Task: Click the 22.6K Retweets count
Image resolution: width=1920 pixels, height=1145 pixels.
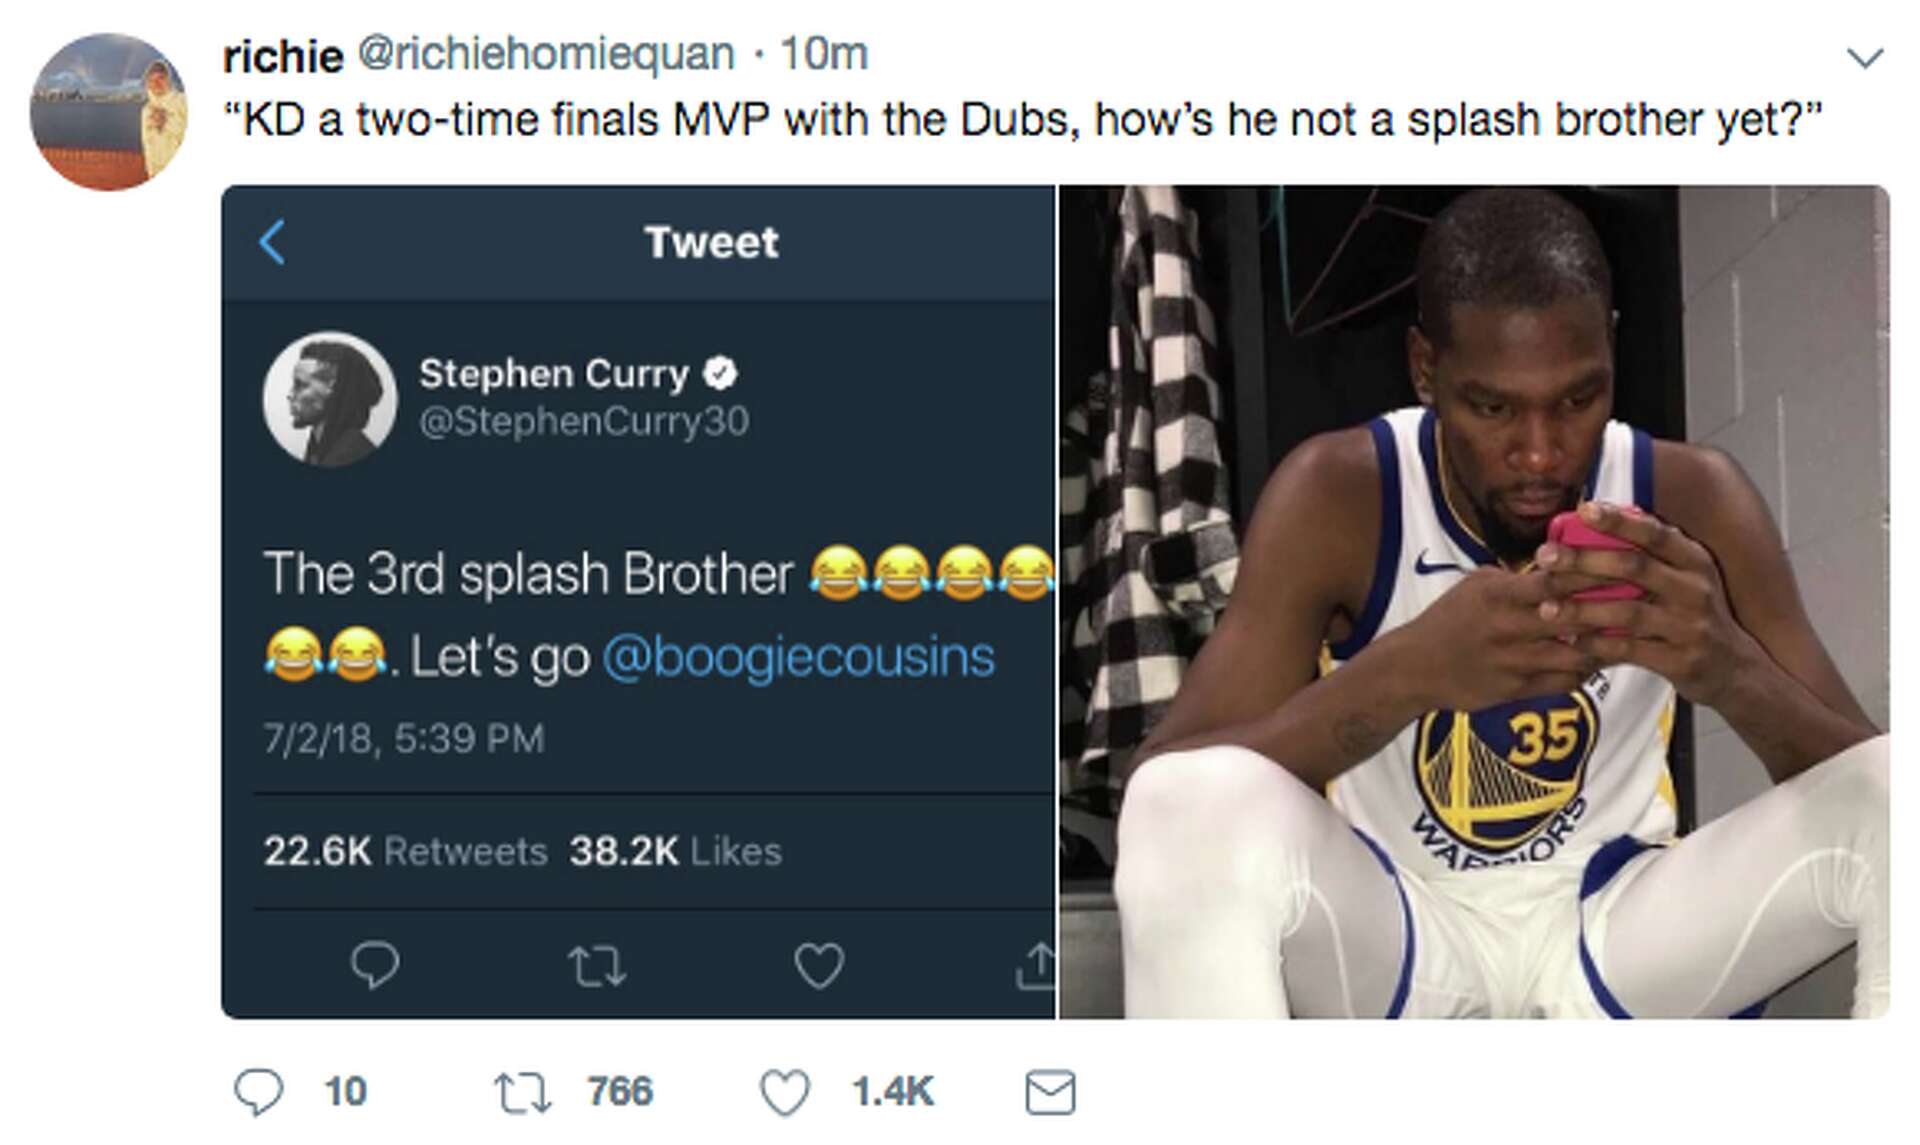Action: click(x=405, y=851)
